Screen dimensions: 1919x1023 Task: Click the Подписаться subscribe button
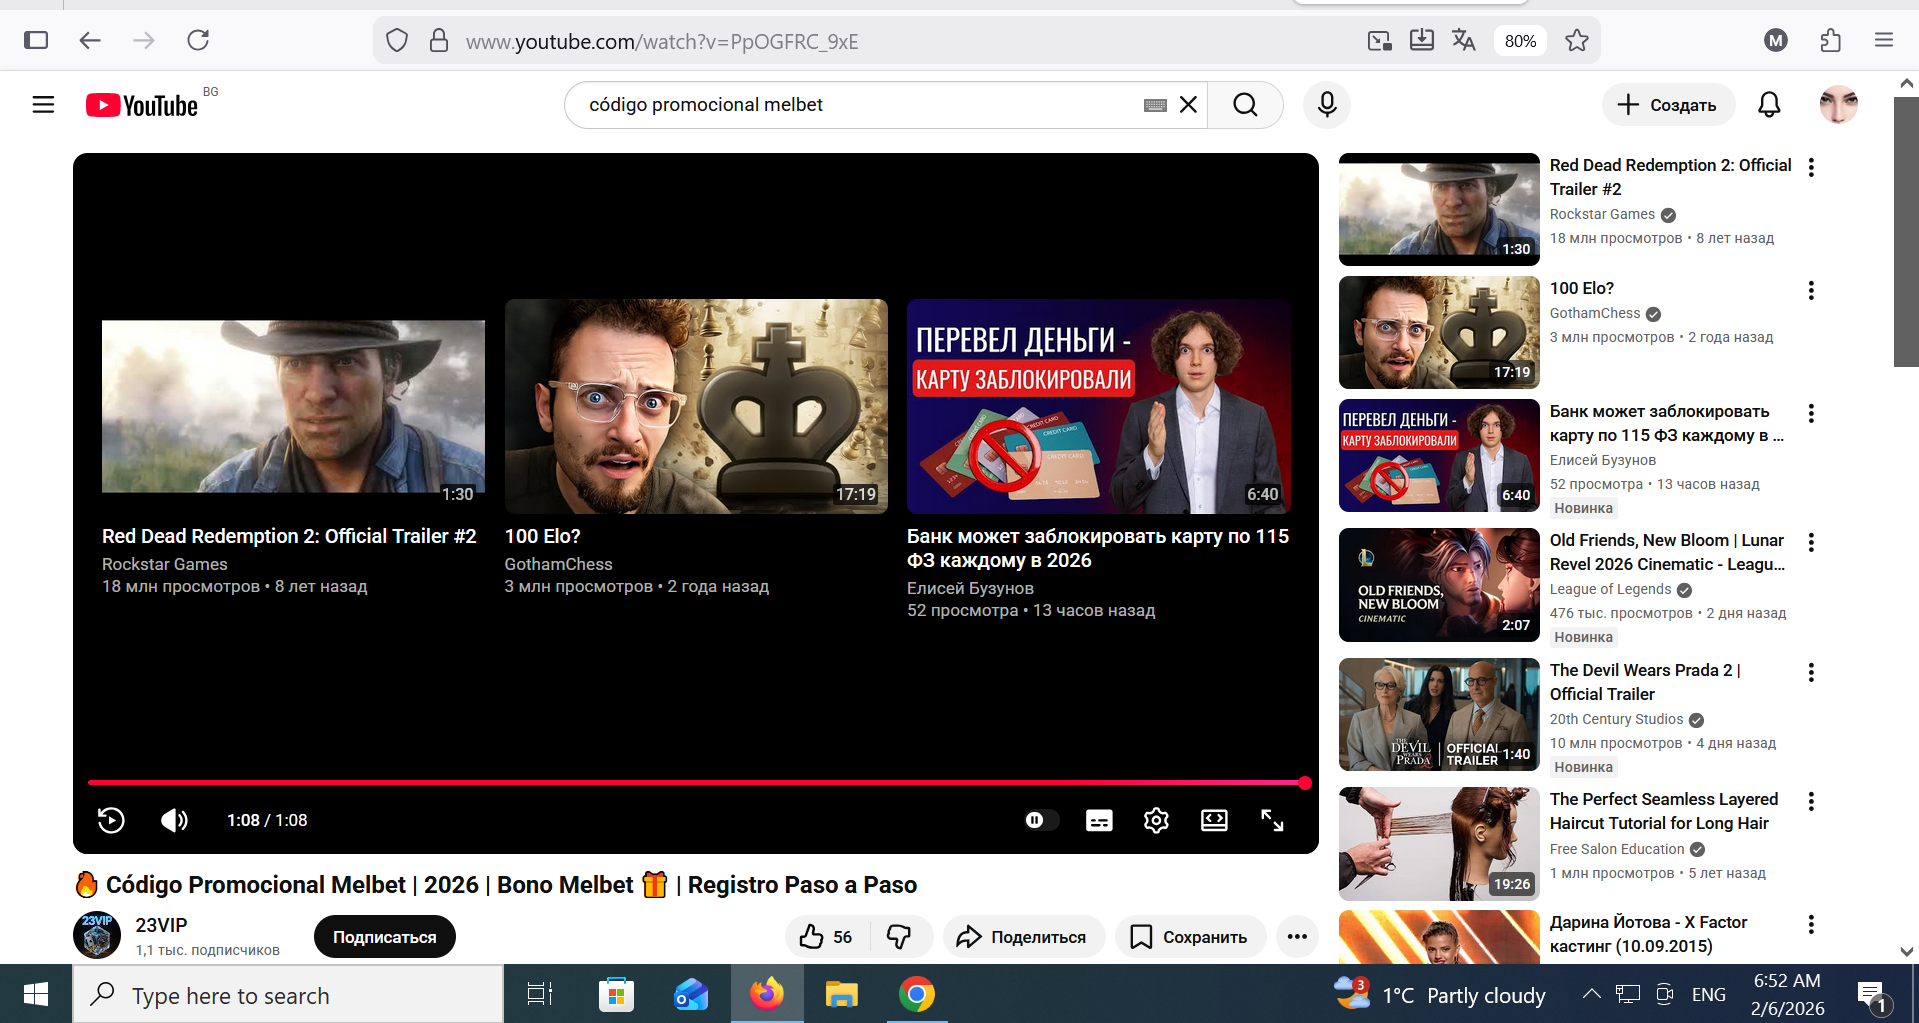pos(384,937)
